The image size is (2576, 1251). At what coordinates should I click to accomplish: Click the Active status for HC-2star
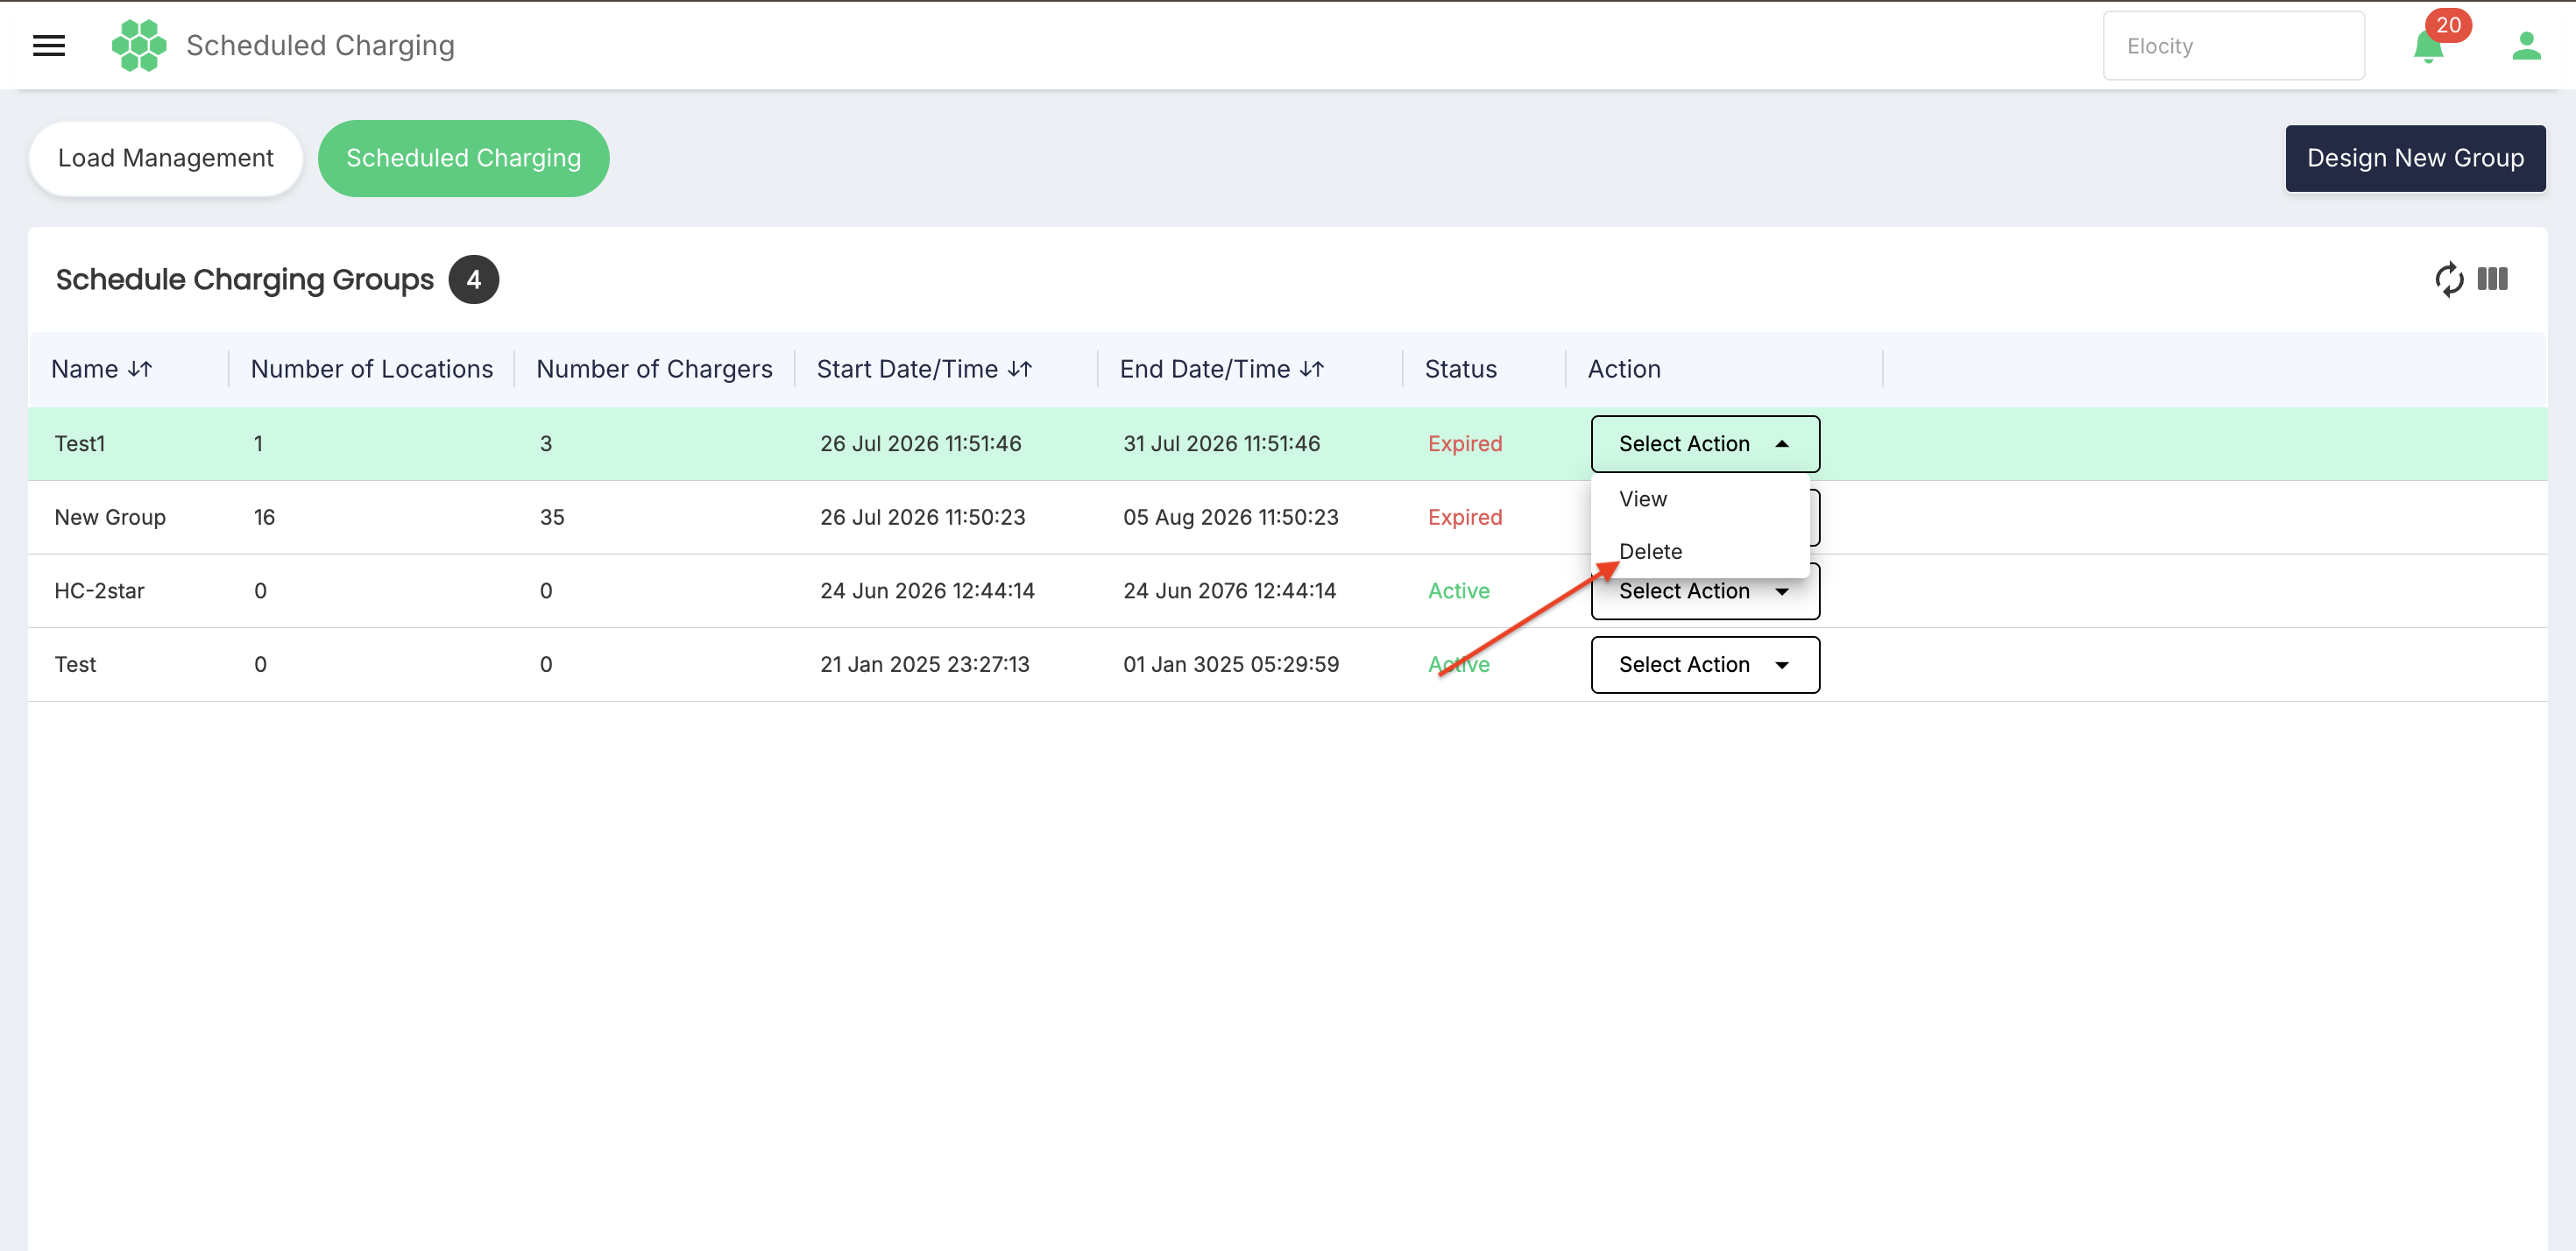tap(1458, 591)
